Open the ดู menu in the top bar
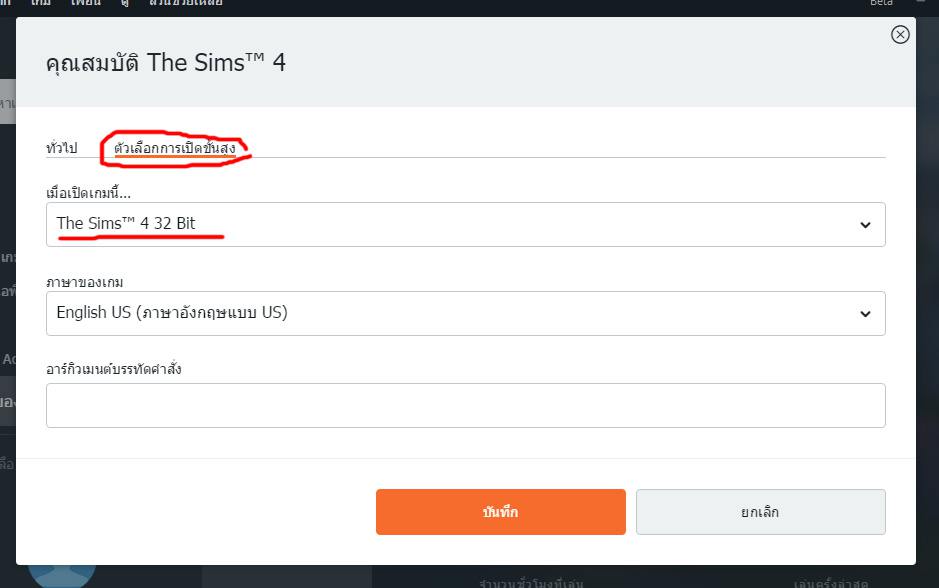 point(124,3)
